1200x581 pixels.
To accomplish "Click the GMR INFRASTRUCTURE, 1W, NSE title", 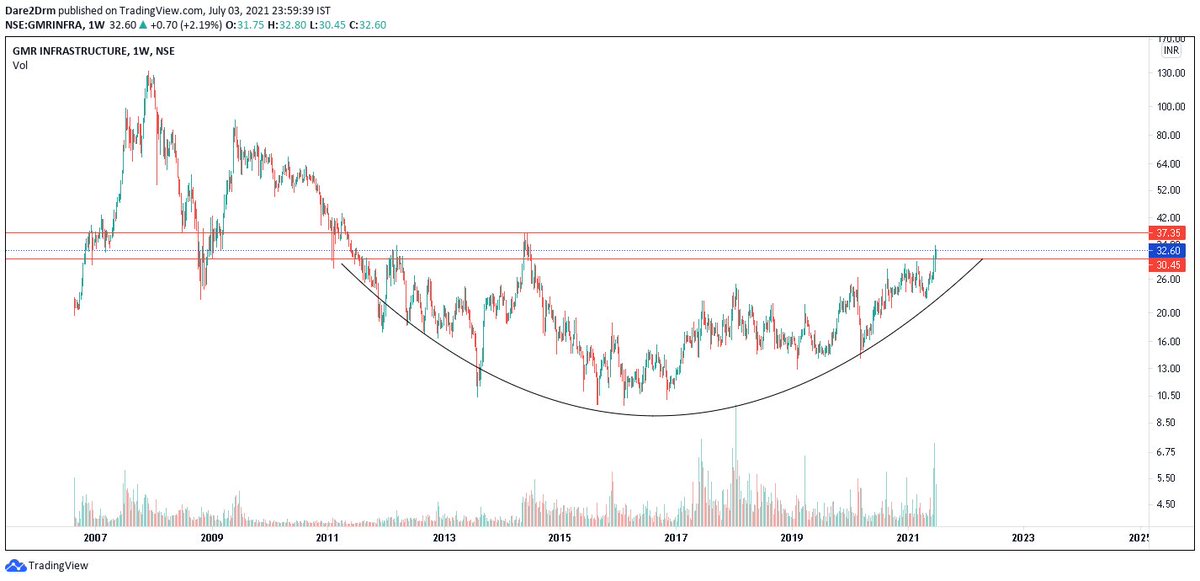I will click(93, 50).
